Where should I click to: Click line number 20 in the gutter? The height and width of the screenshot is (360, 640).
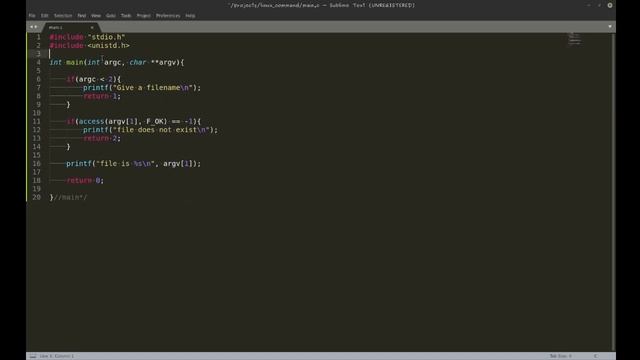coord(36,197)
